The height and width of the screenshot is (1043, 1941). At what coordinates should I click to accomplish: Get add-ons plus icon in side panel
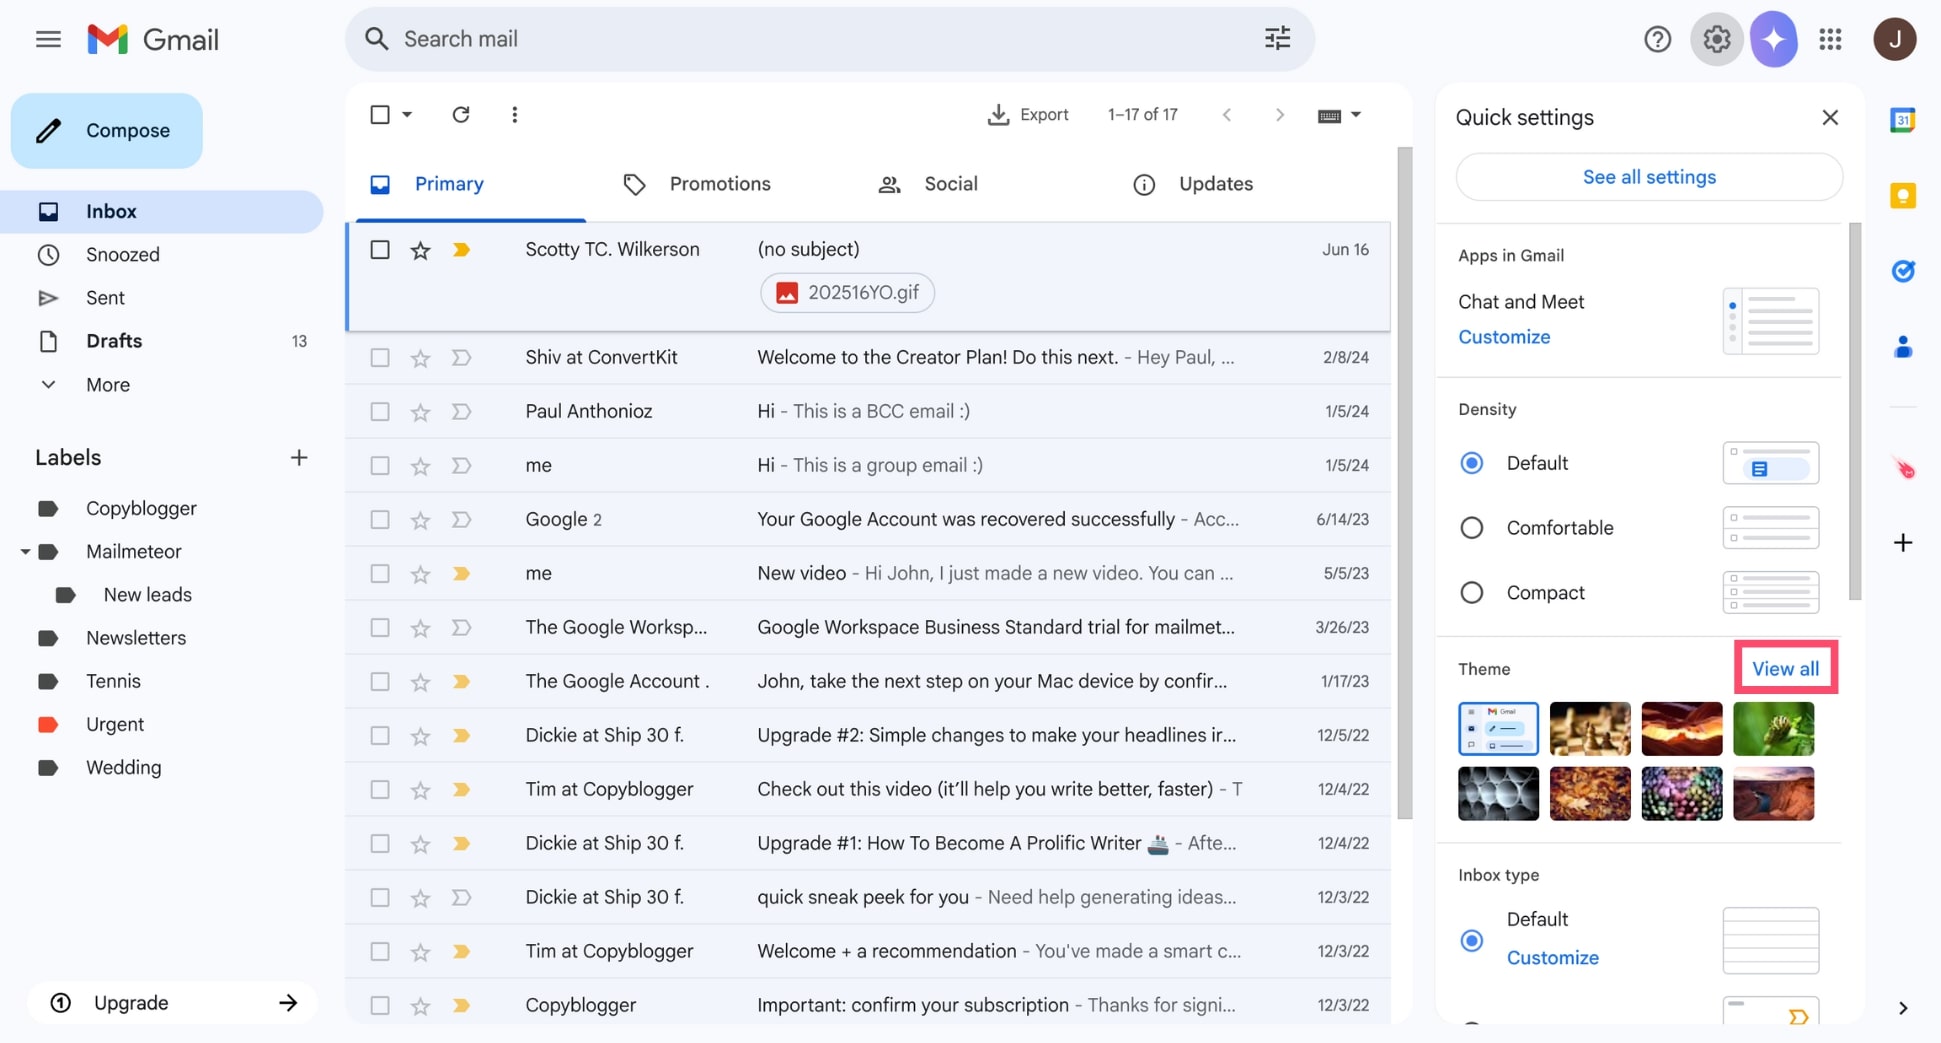point(1902,543)
